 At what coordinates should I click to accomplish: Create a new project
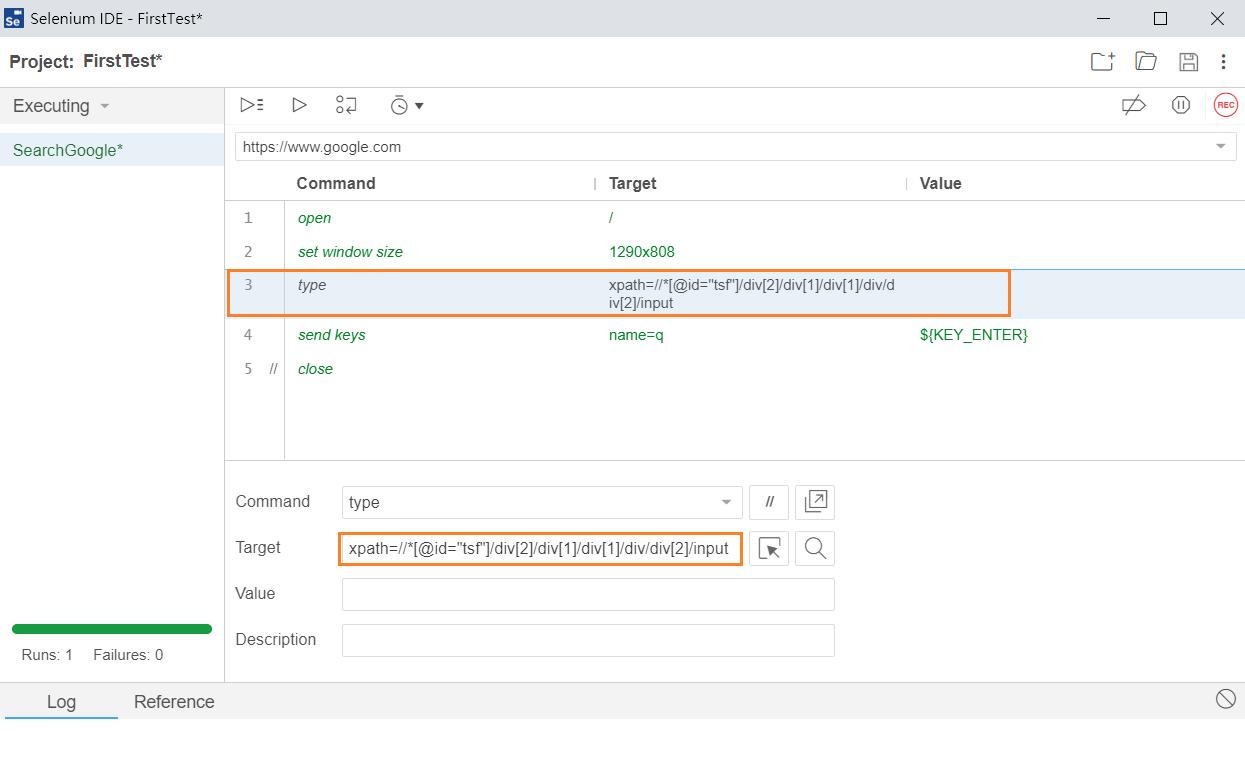pos(1102,62)
